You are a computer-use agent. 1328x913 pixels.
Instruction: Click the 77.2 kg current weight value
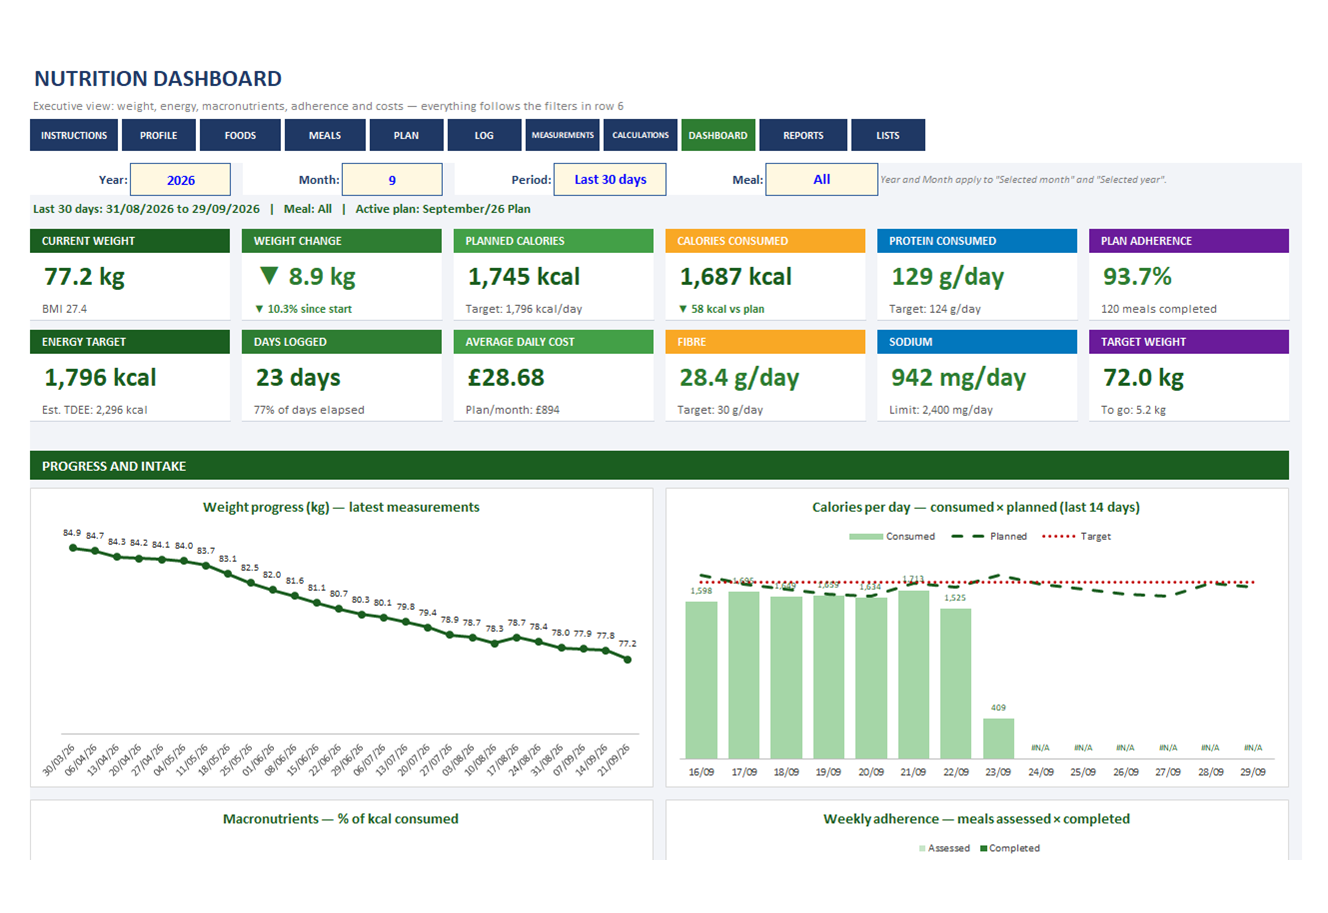click(x=84, y=277)
